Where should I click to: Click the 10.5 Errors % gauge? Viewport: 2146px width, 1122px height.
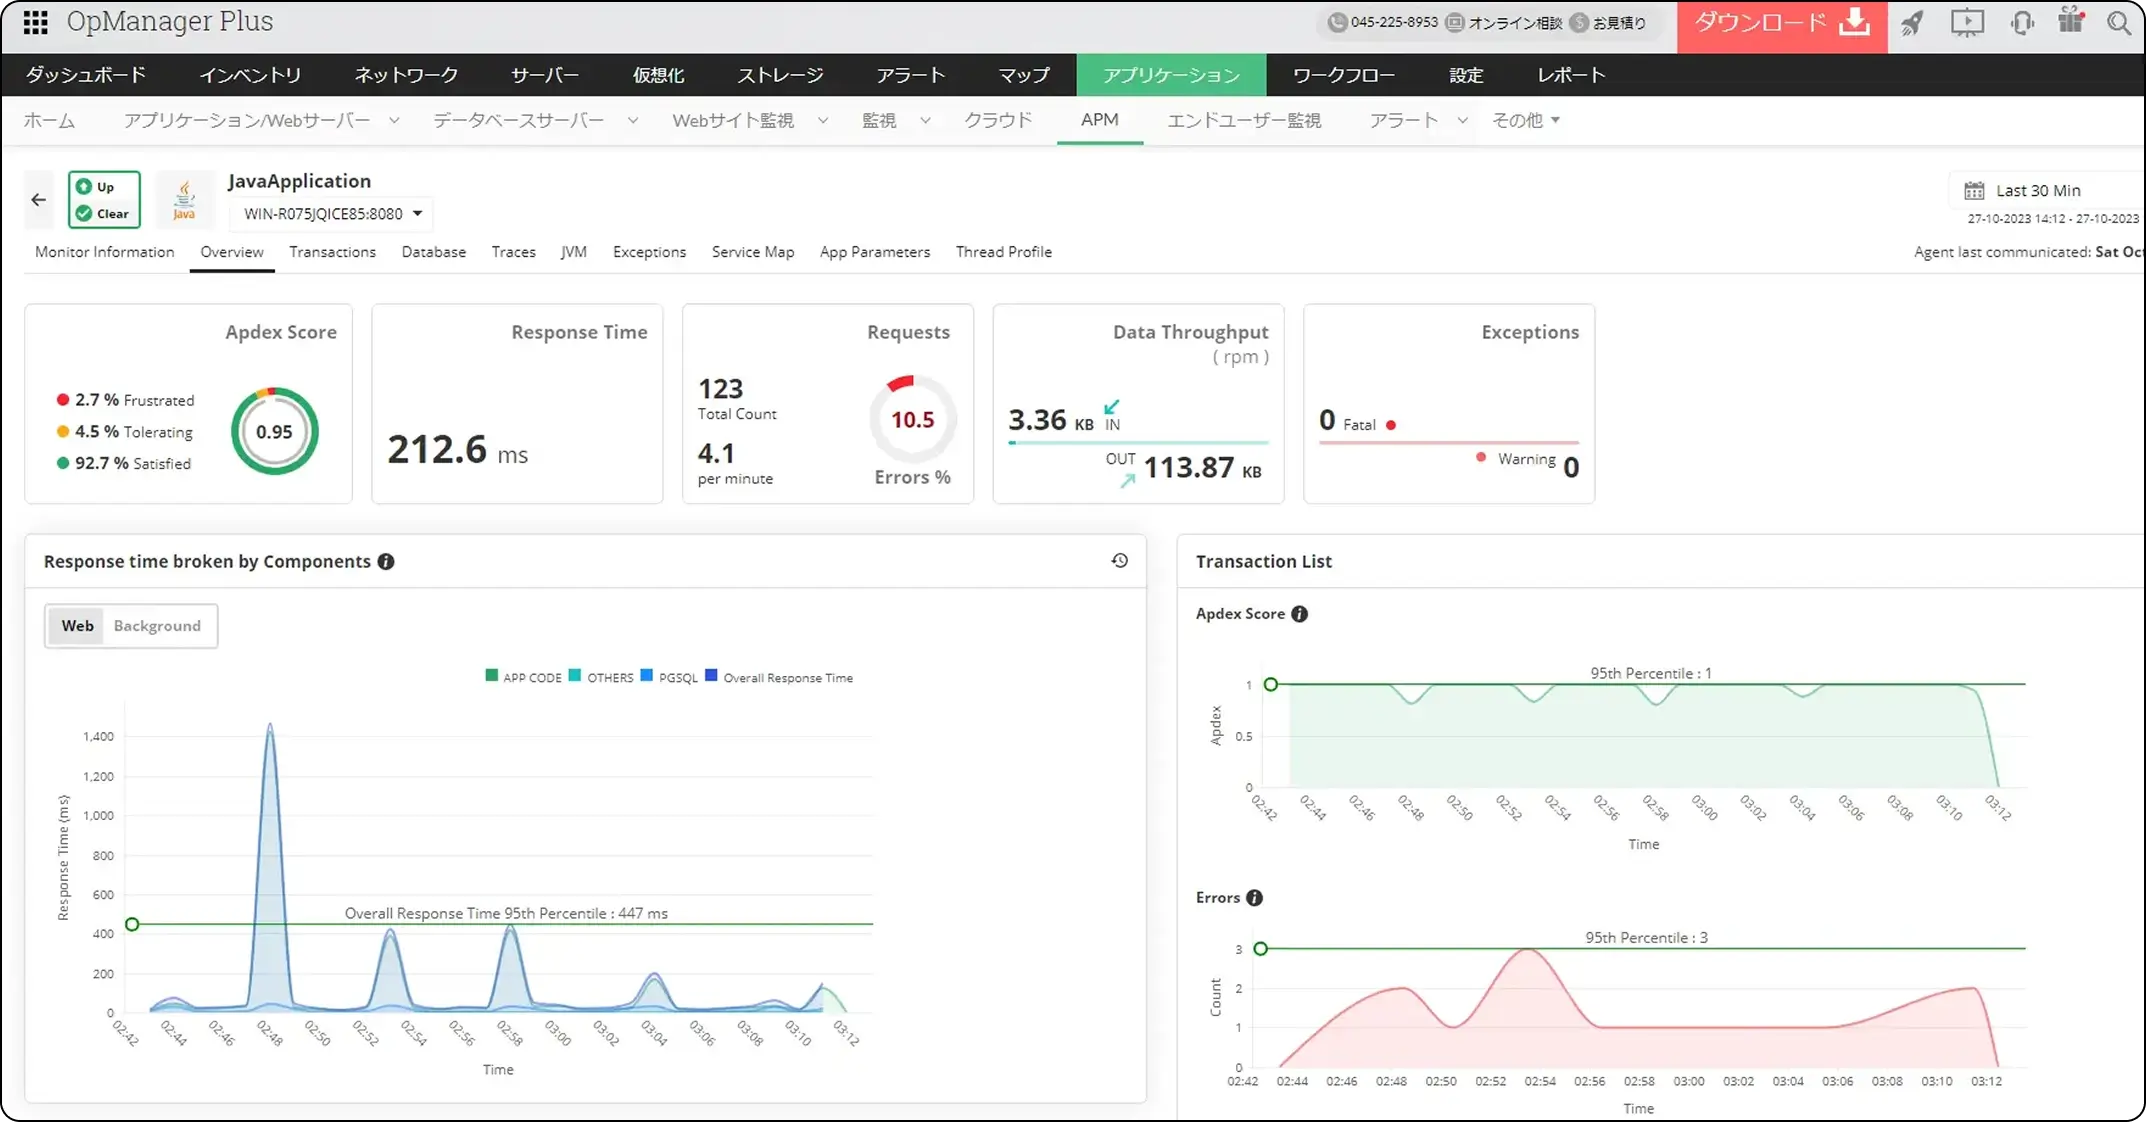point(912,420)
